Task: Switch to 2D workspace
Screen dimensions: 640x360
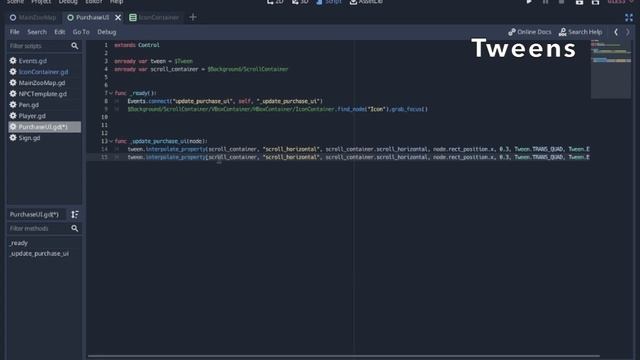Action: (x=275, y=2)
